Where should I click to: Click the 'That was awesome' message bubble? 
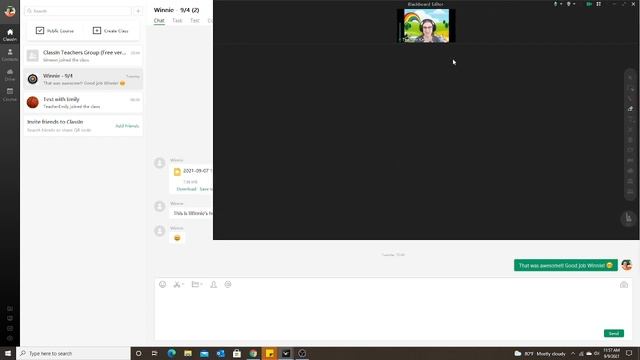(565, 265)
